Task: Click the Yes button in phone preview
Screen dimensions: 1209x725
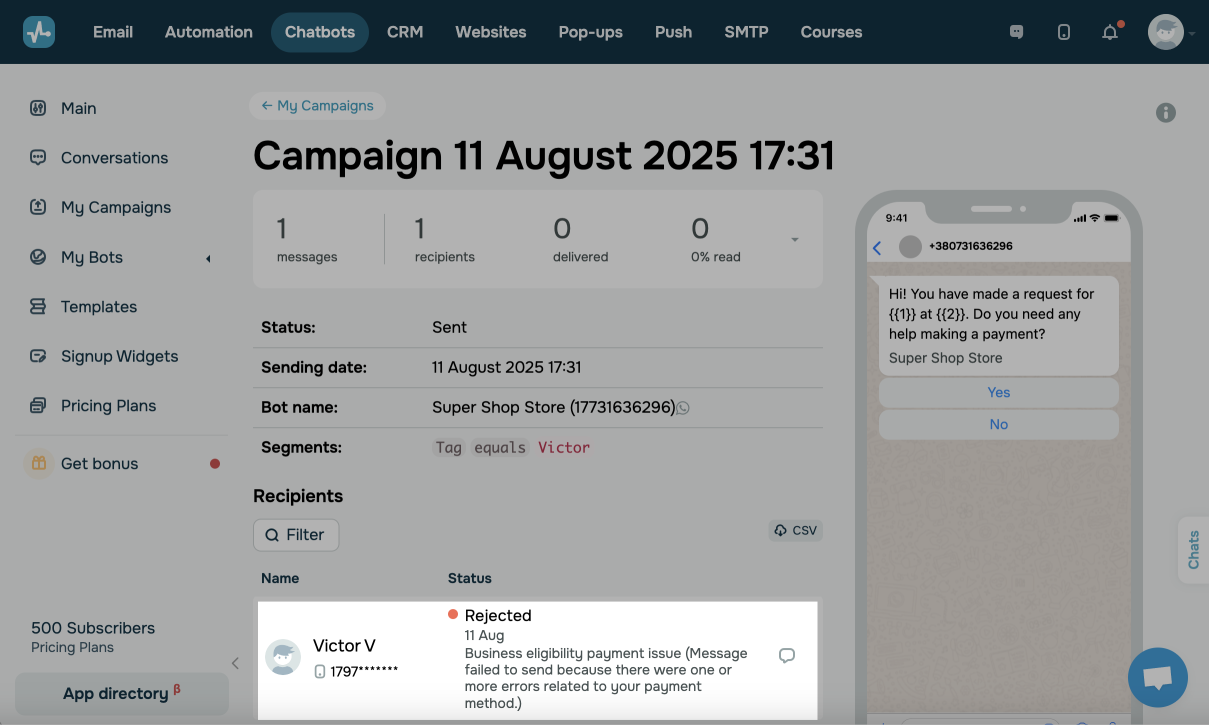Action: point(998,393)
